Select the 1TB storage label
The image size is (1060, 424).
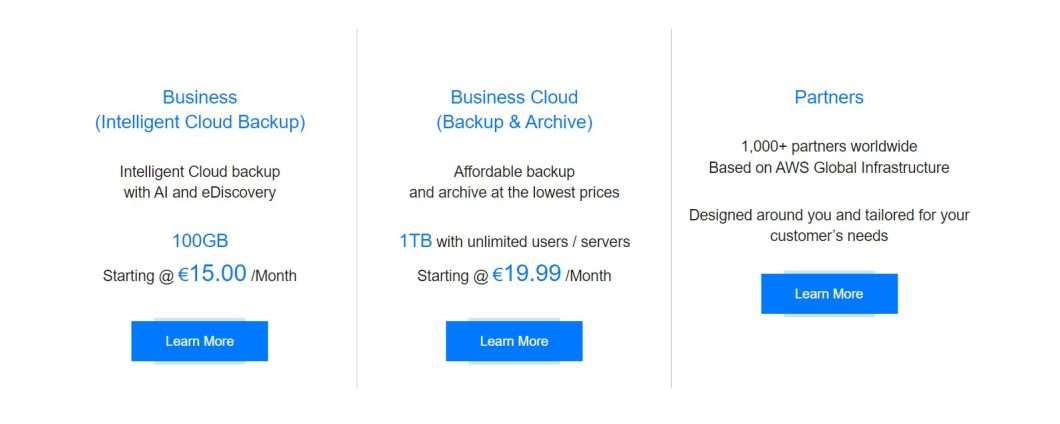click(x=415, y=241)
